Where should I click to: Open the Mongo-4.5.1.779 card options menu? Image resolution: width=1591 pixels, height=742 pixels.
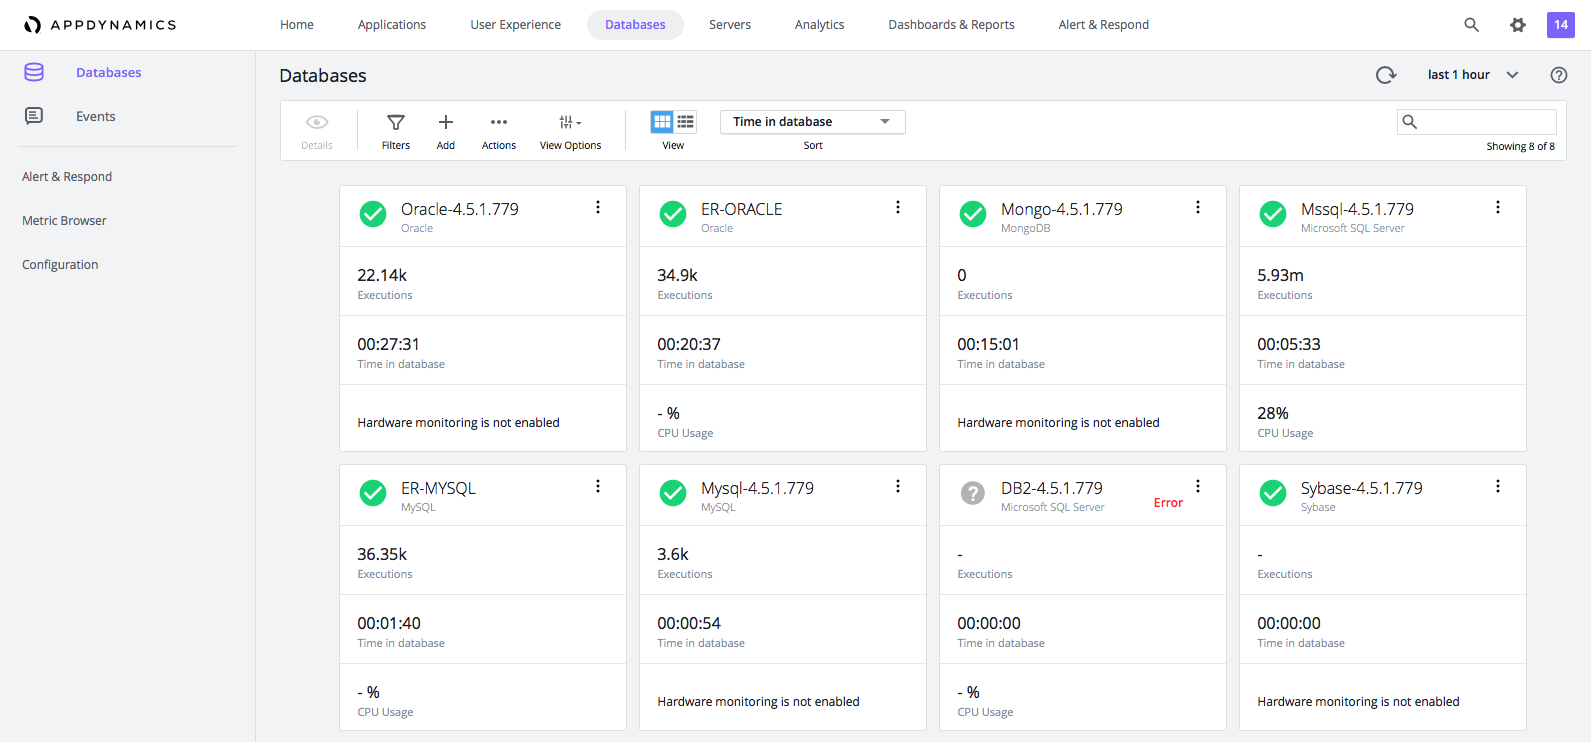pos(1198,207)
